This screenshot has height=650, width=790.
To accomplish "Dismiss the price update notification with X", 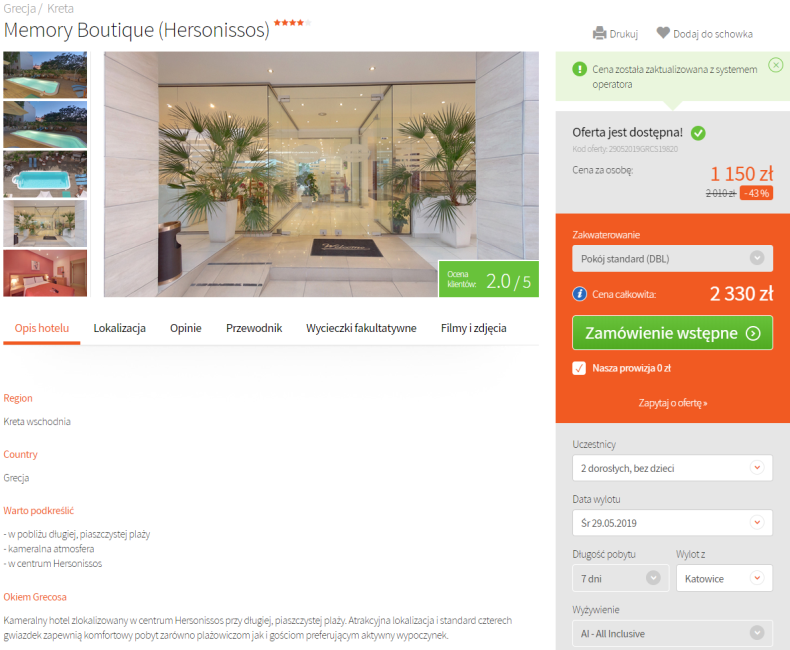I will pos(775,65).
